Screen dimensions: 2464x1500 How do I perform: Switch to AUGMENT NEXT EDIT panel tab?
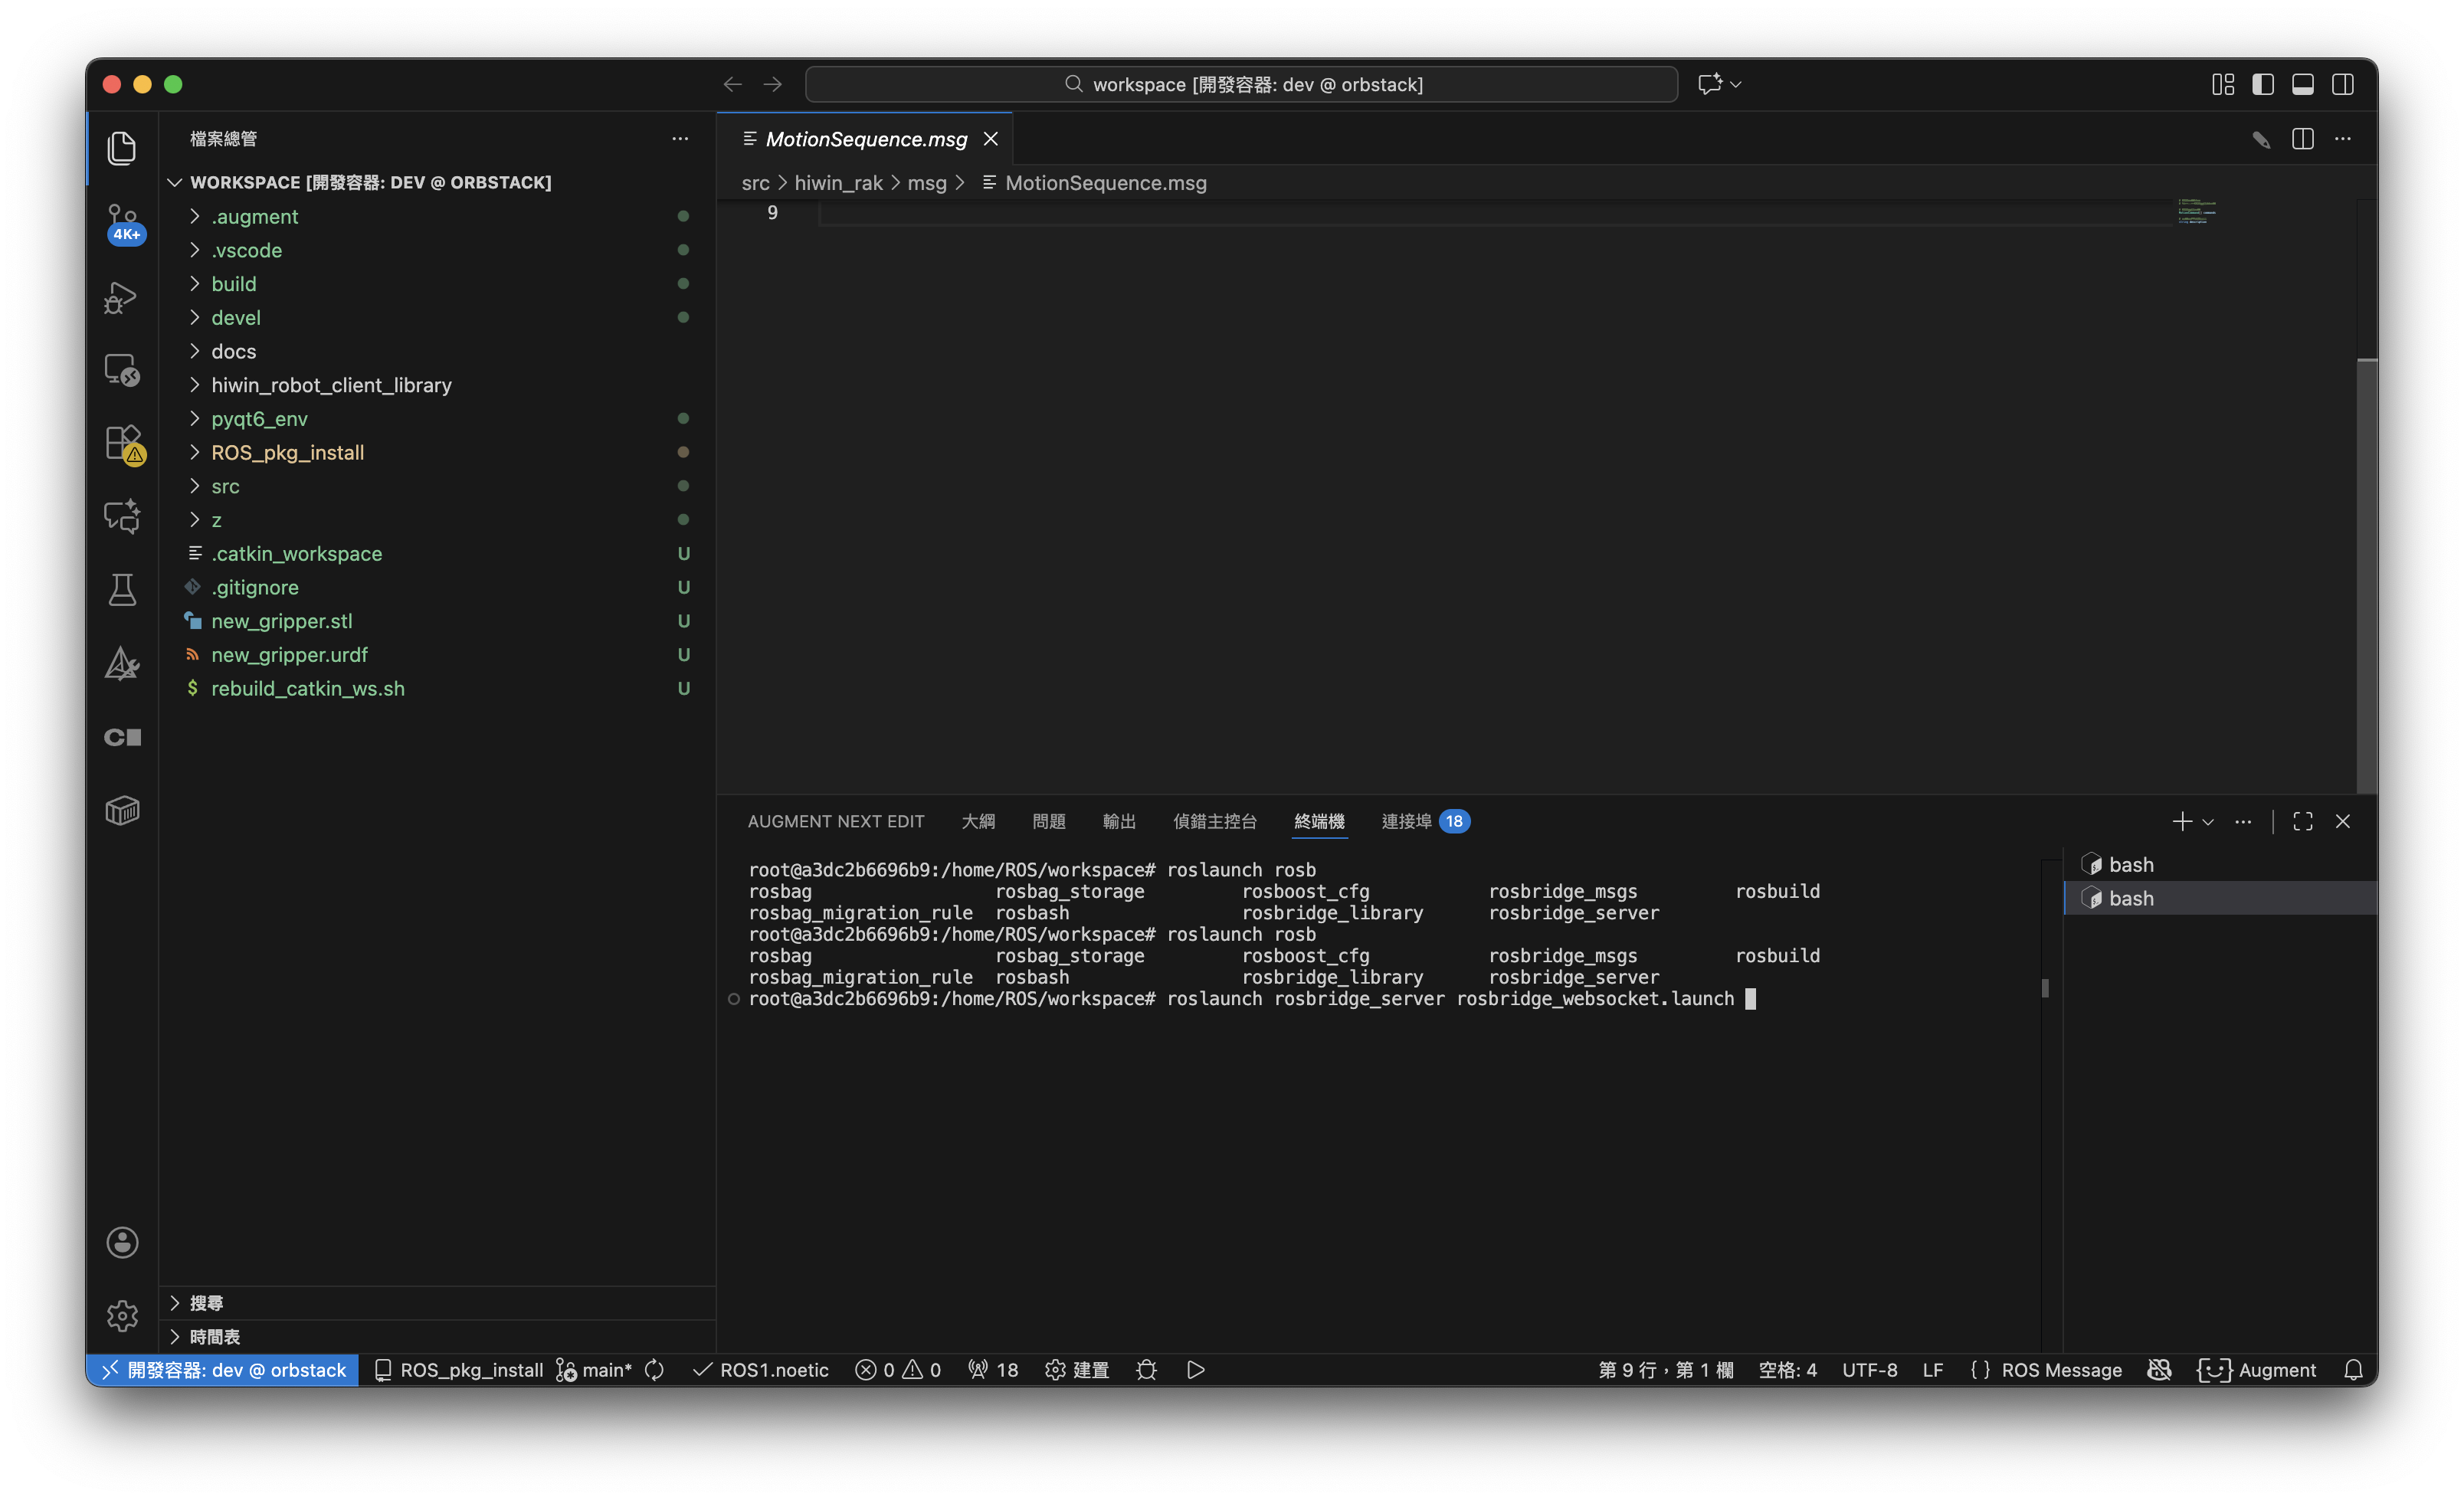pyautogui.click(x=836, y=821)
